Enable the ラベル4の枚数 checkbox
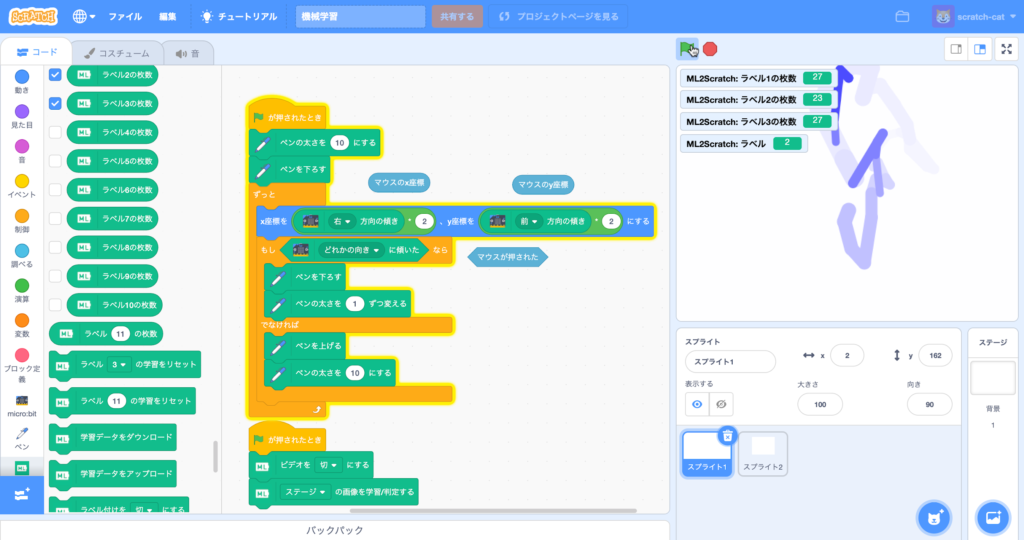The width and height of the screenshot is (1024, 540). [x=56, y=132]
